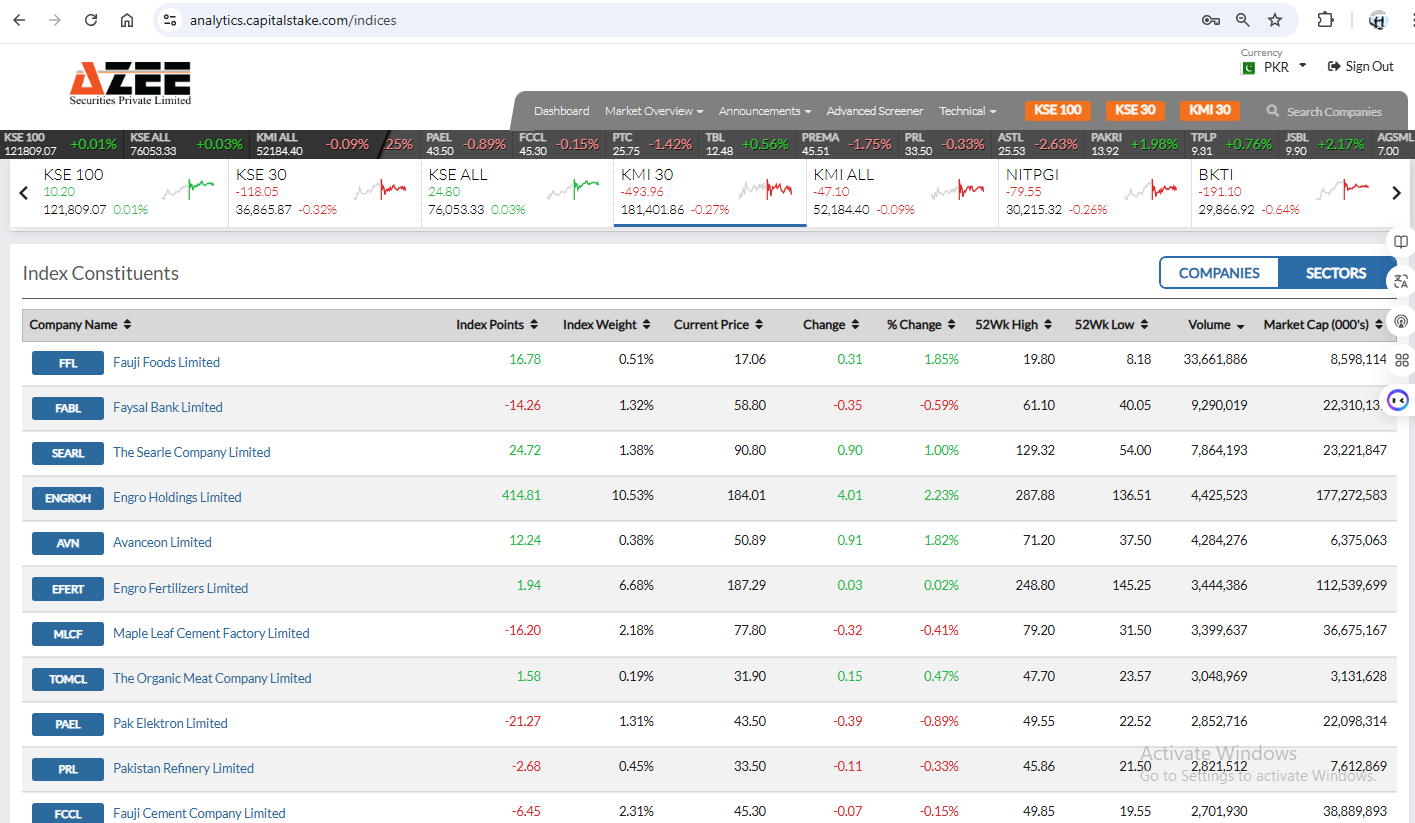Open the Dashboard menu item
Viewport: 1415px width, 823px height.
[561, 111]
